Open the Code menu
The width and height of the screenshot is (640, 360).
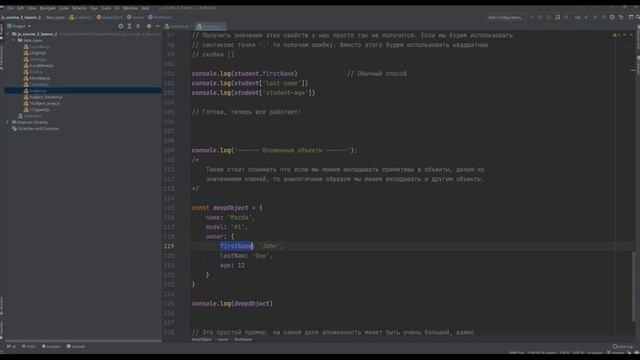click(64, 8)
